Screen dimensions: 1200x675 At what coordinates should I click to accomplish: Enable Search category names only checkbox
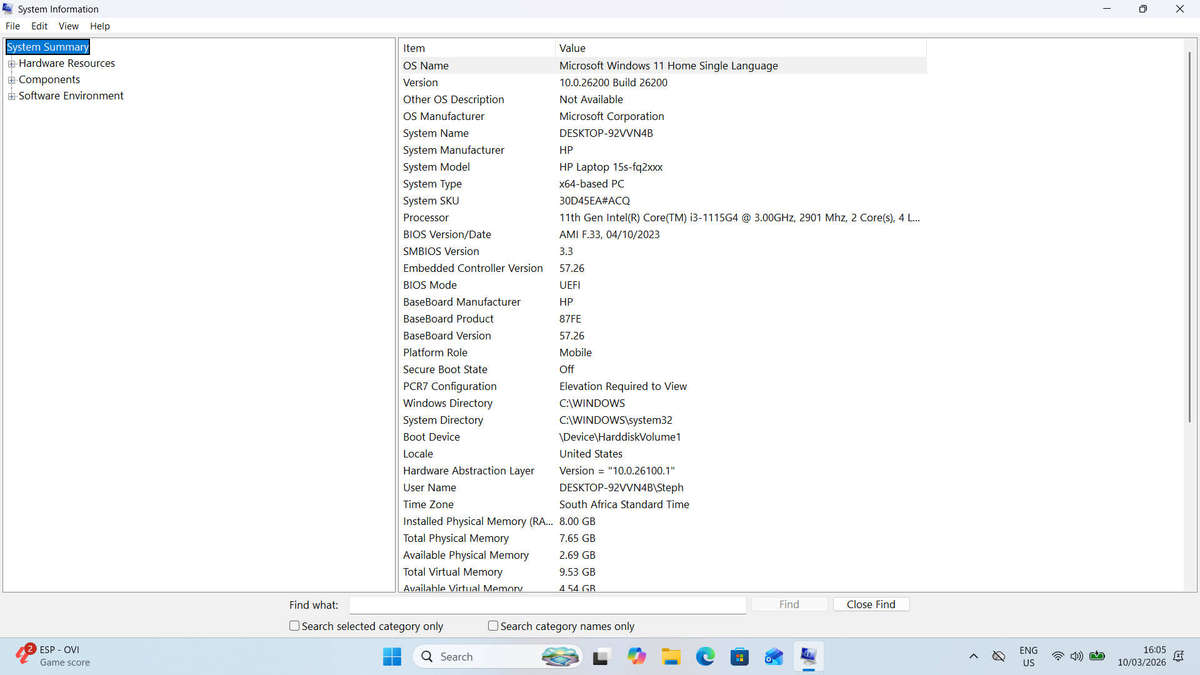tap(493, 626)
